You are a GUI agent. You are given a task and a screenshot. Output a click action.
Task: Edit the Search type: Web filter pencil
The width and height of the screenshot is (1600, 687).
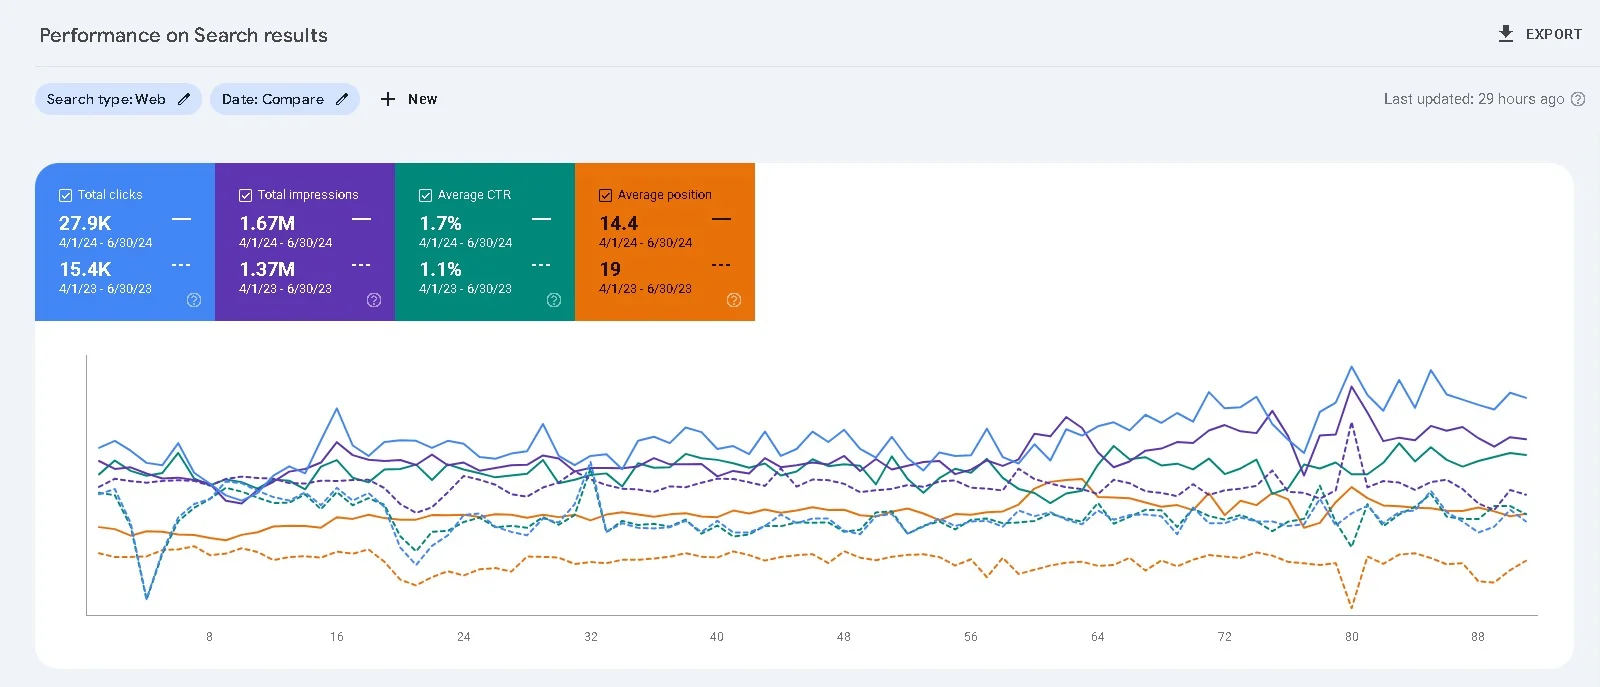[184, 99]
